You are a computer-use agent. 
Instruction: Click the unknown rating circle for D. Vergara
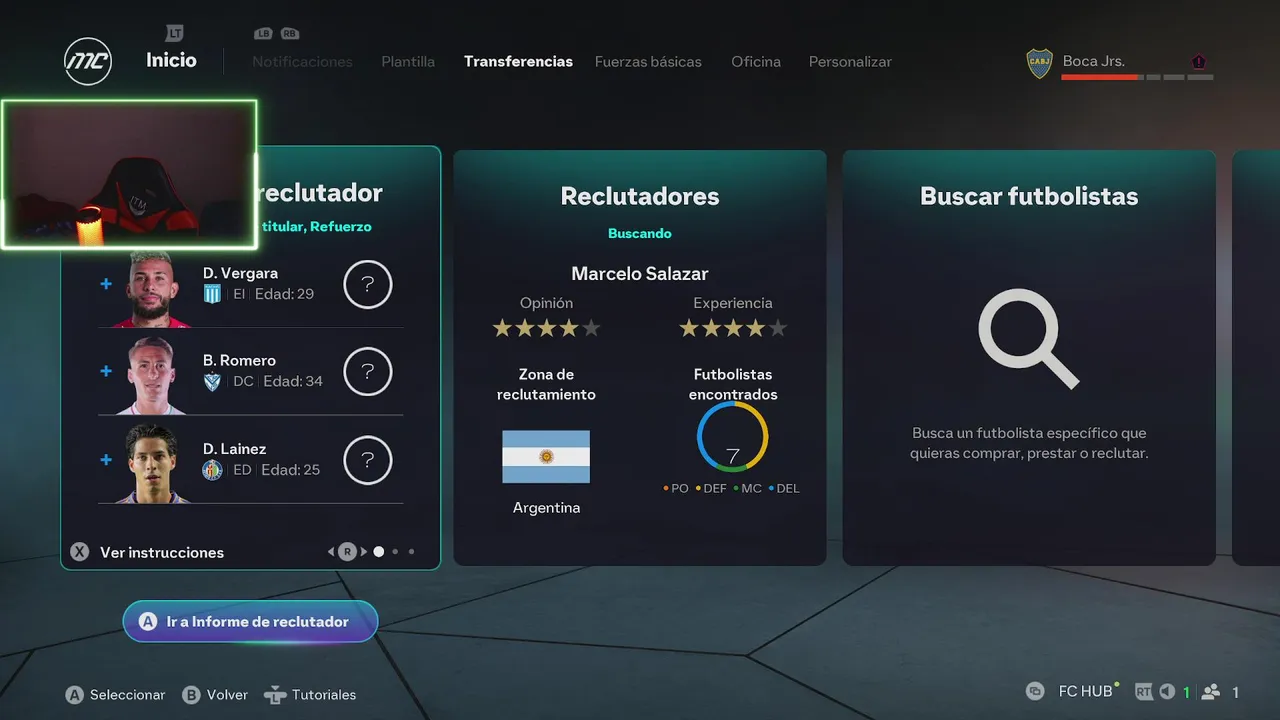pos(368,285)
